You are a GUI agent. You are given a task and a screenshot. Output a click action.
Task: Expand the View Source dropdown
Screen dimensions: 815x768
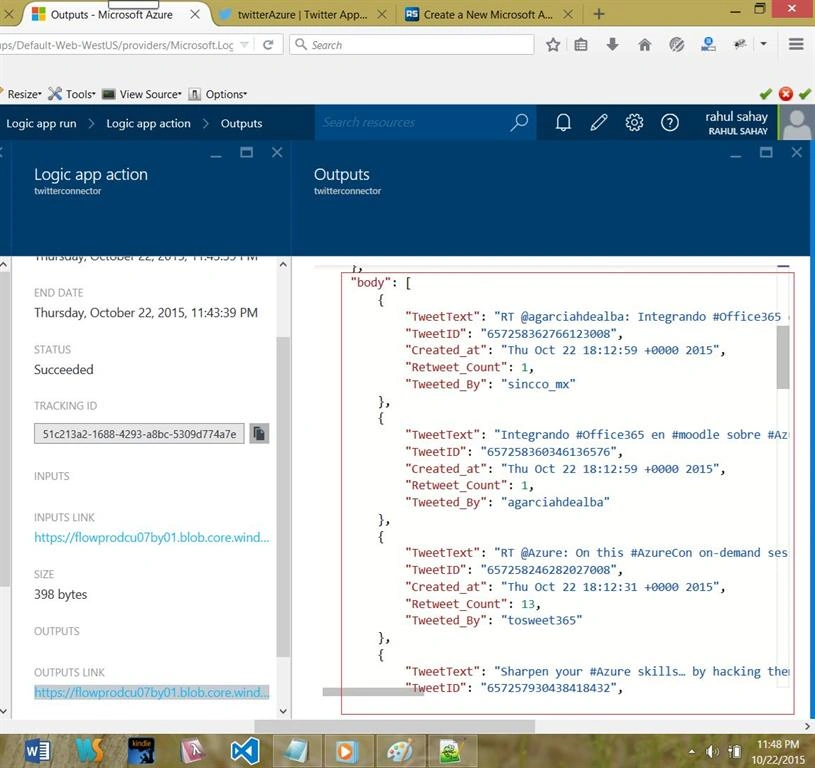click(142, 94)
